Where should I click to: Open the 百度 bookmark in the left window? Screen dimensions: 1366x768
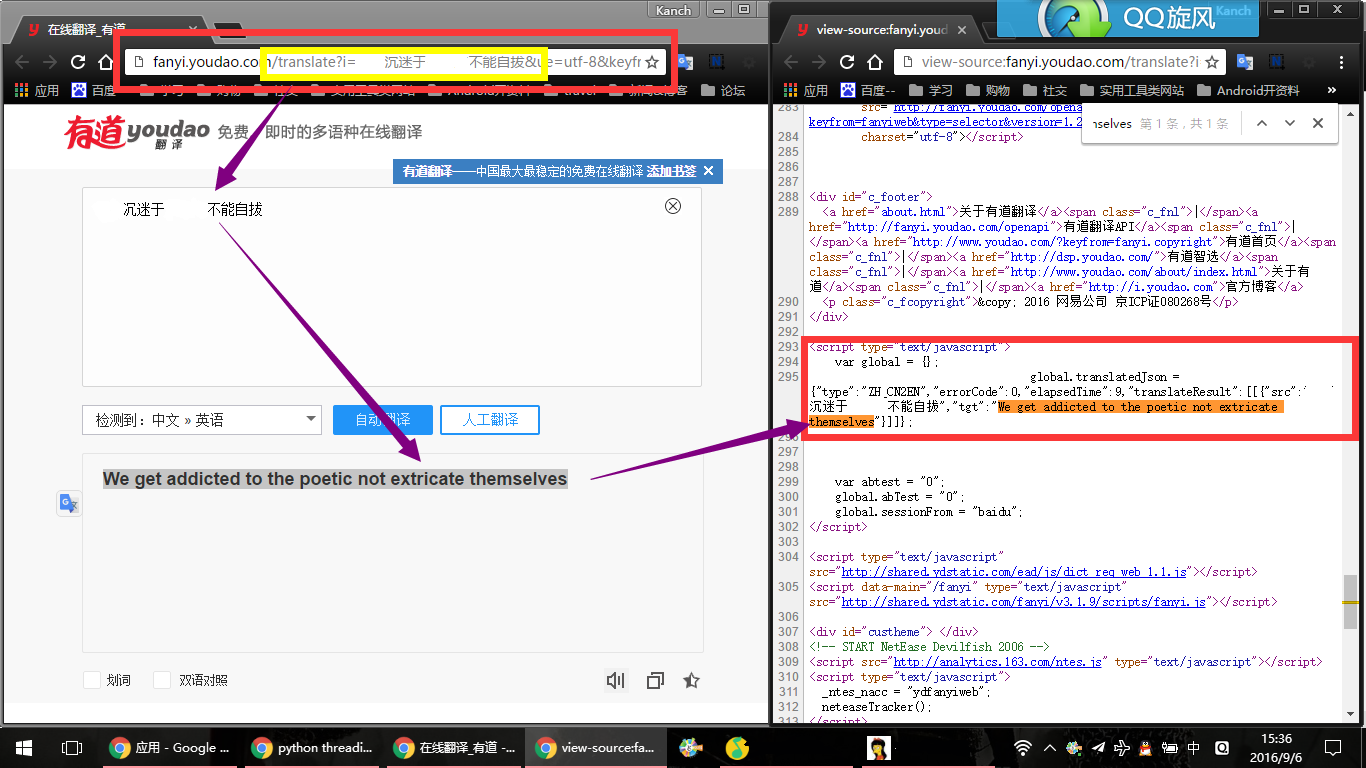coord(93,90)
